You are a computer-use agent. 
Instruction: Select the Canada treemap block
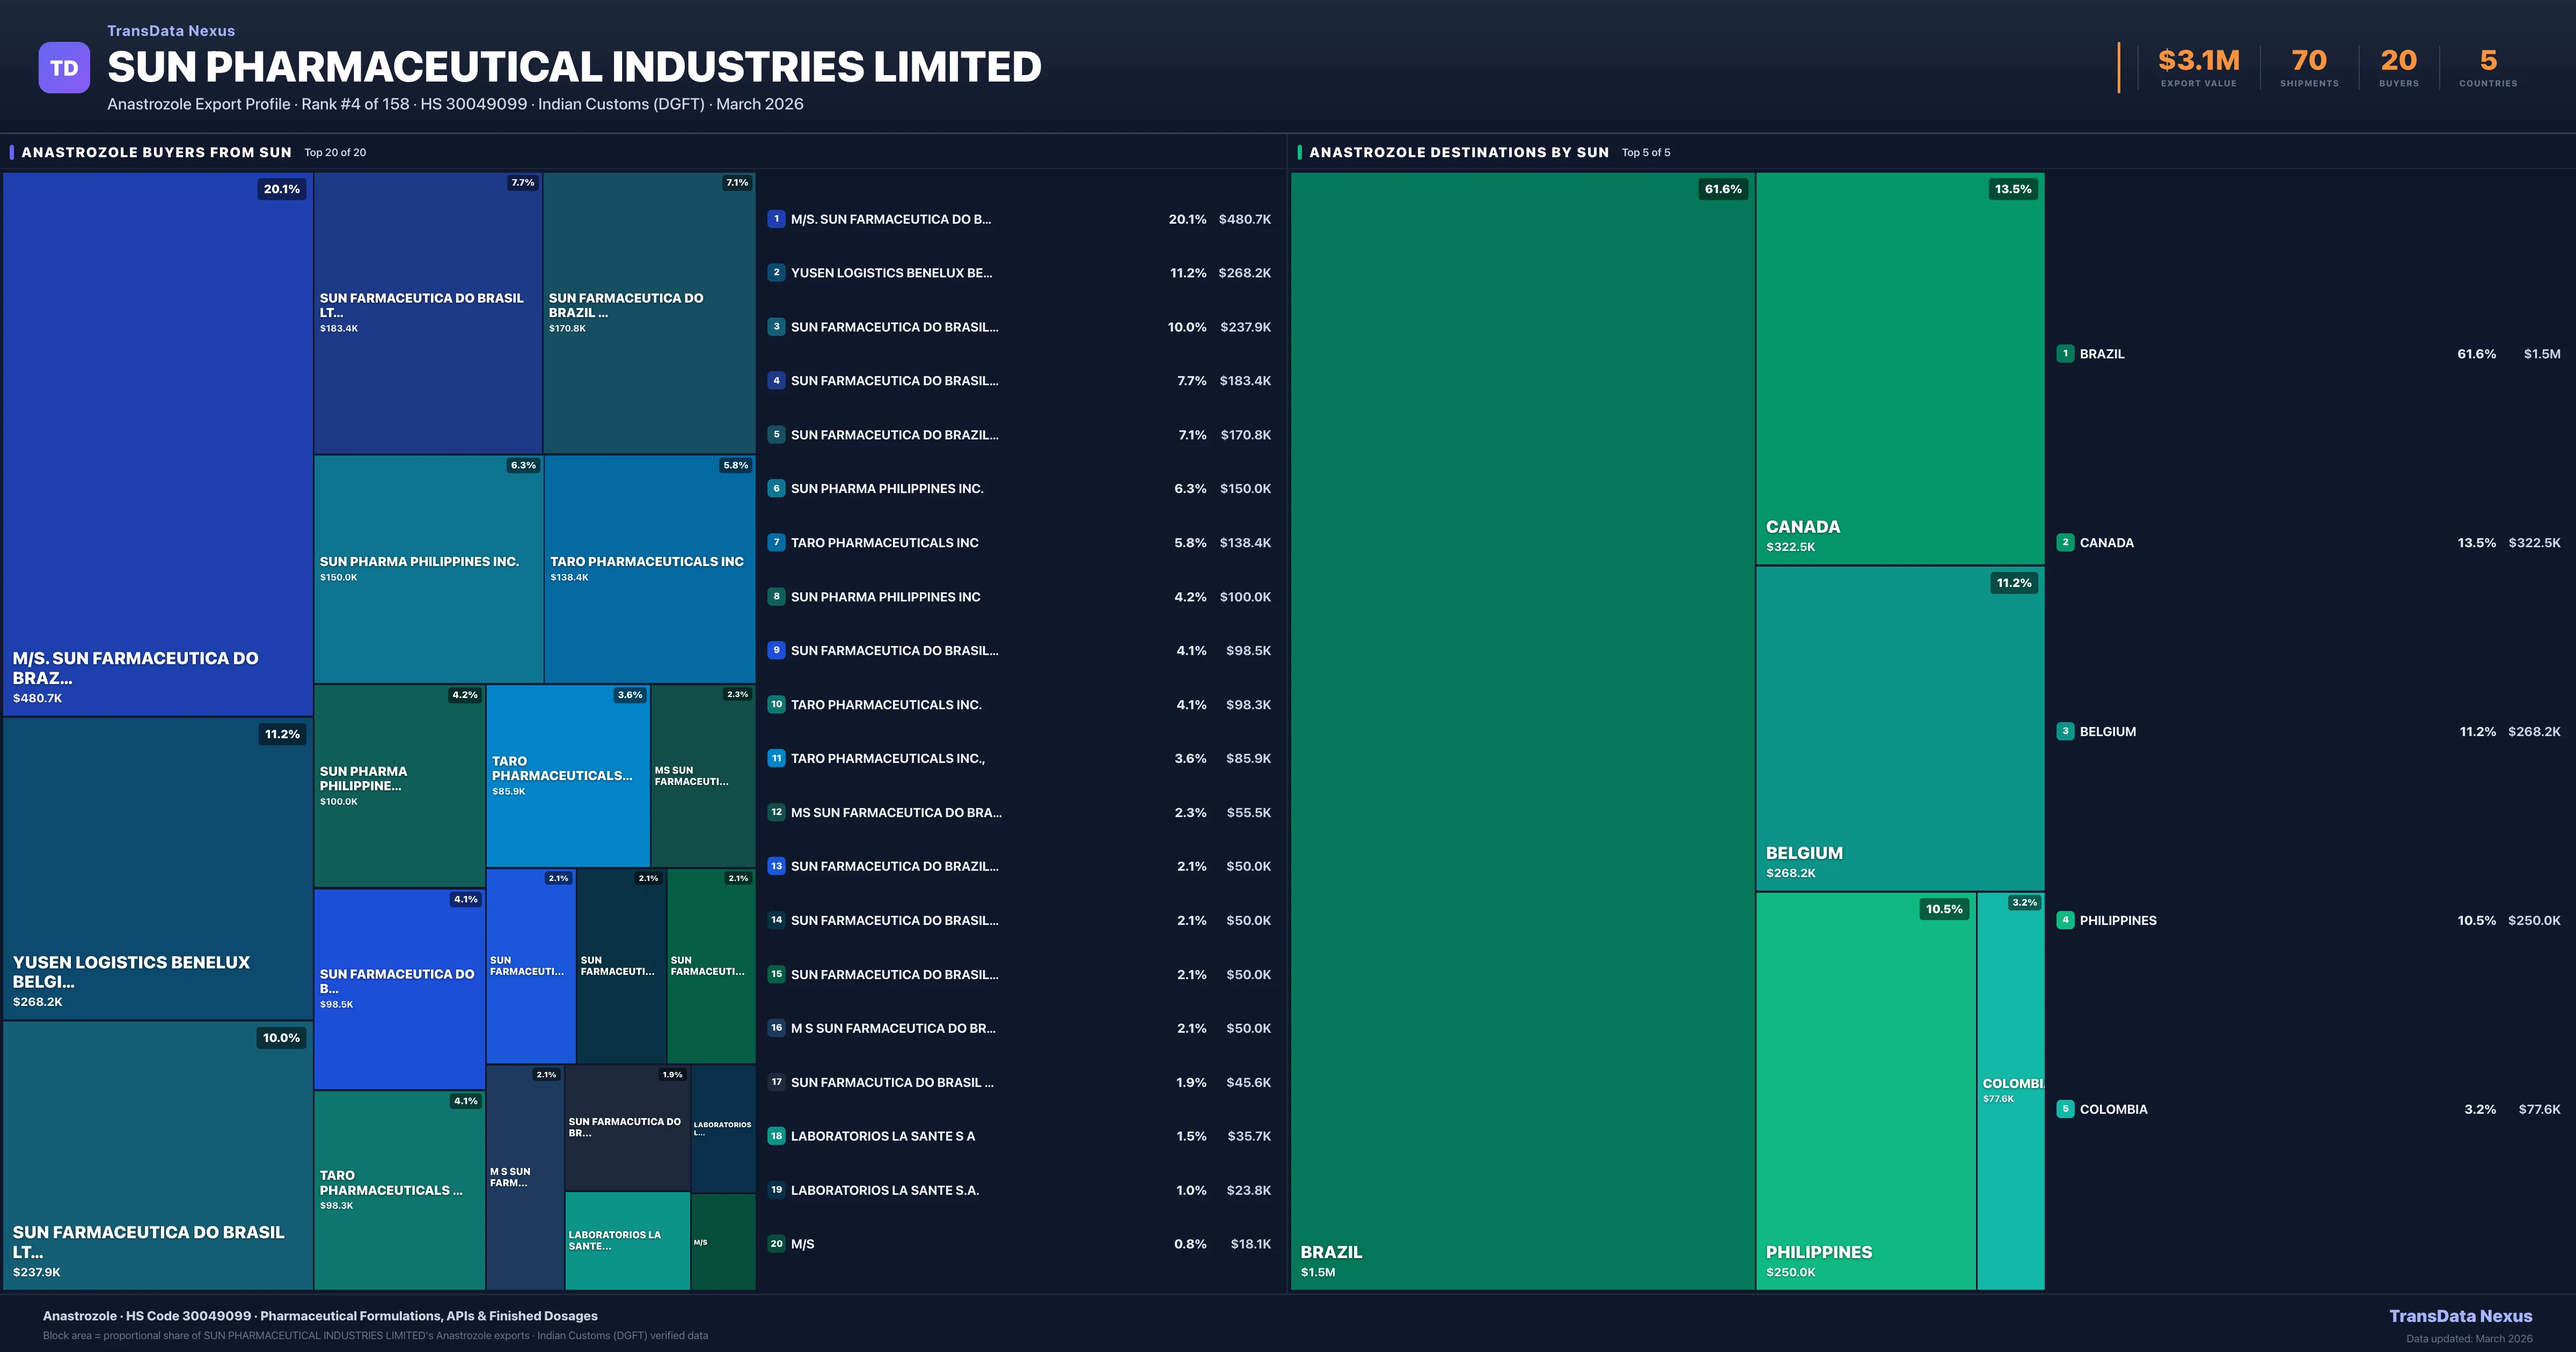(x=1899, y=368)
